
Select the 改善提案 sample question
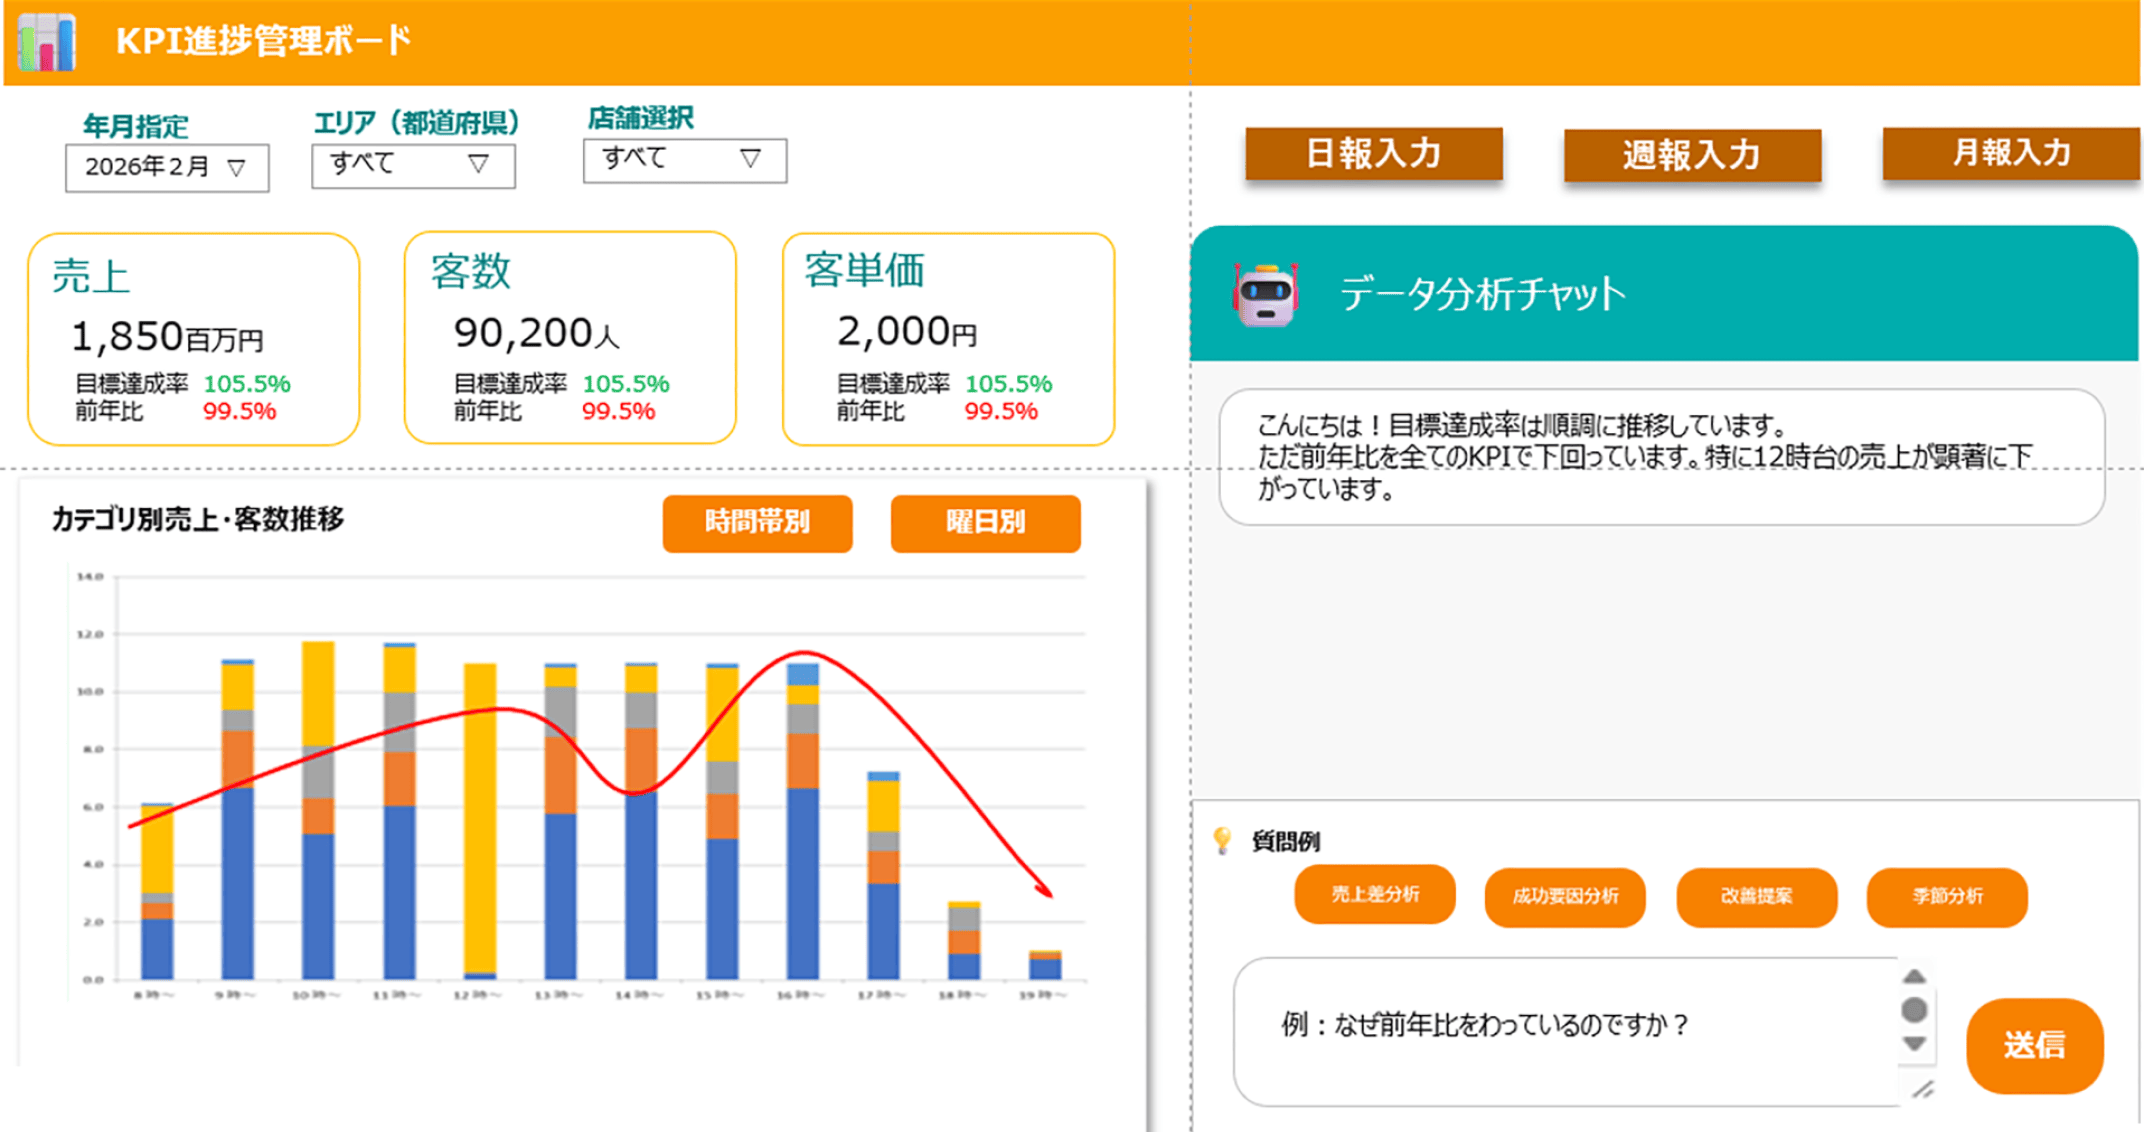(1757, 897)
